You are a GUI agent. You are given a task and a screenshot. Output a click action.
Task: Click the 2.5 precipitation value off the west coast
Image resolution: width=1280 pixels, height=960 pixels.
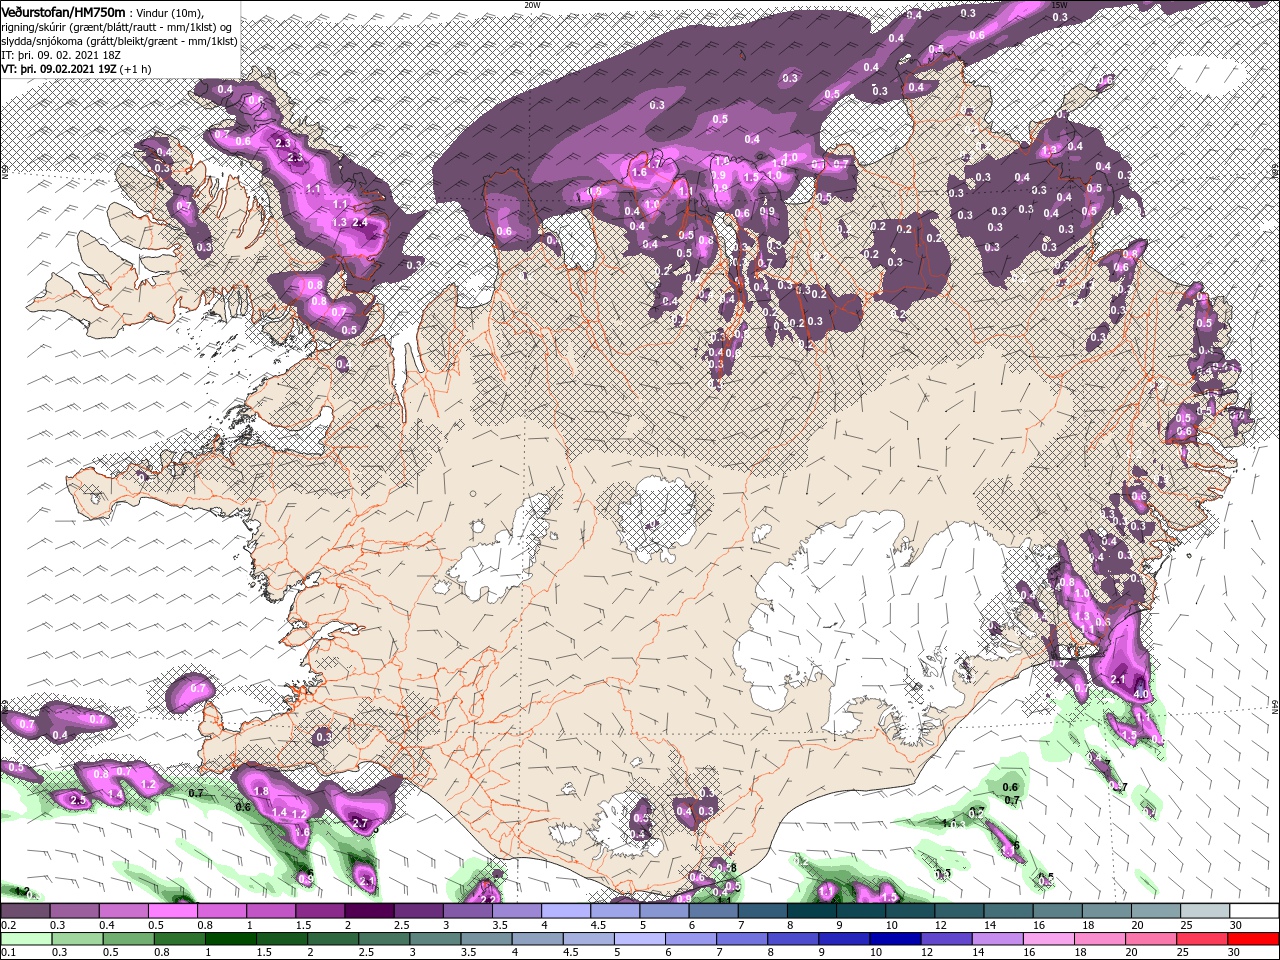(78, 800)
